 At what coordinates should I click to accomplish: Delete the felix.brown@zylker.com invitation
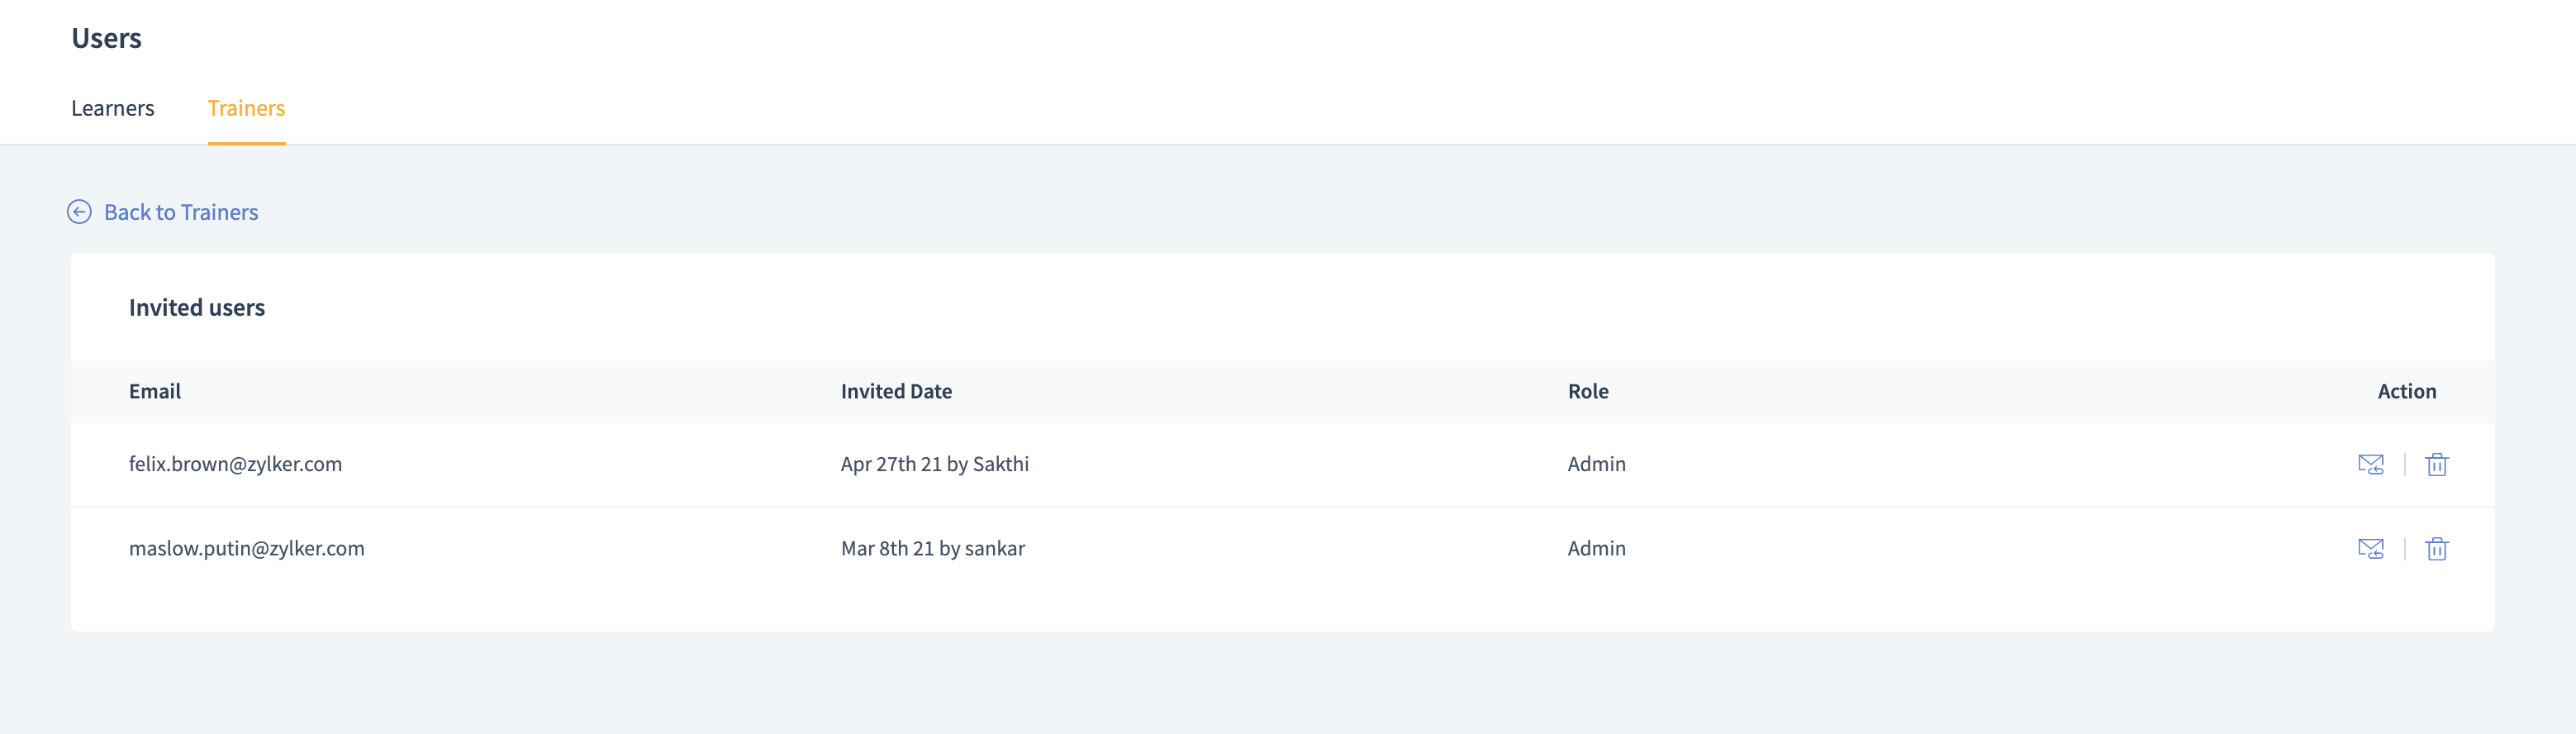tap(2436, 464)
